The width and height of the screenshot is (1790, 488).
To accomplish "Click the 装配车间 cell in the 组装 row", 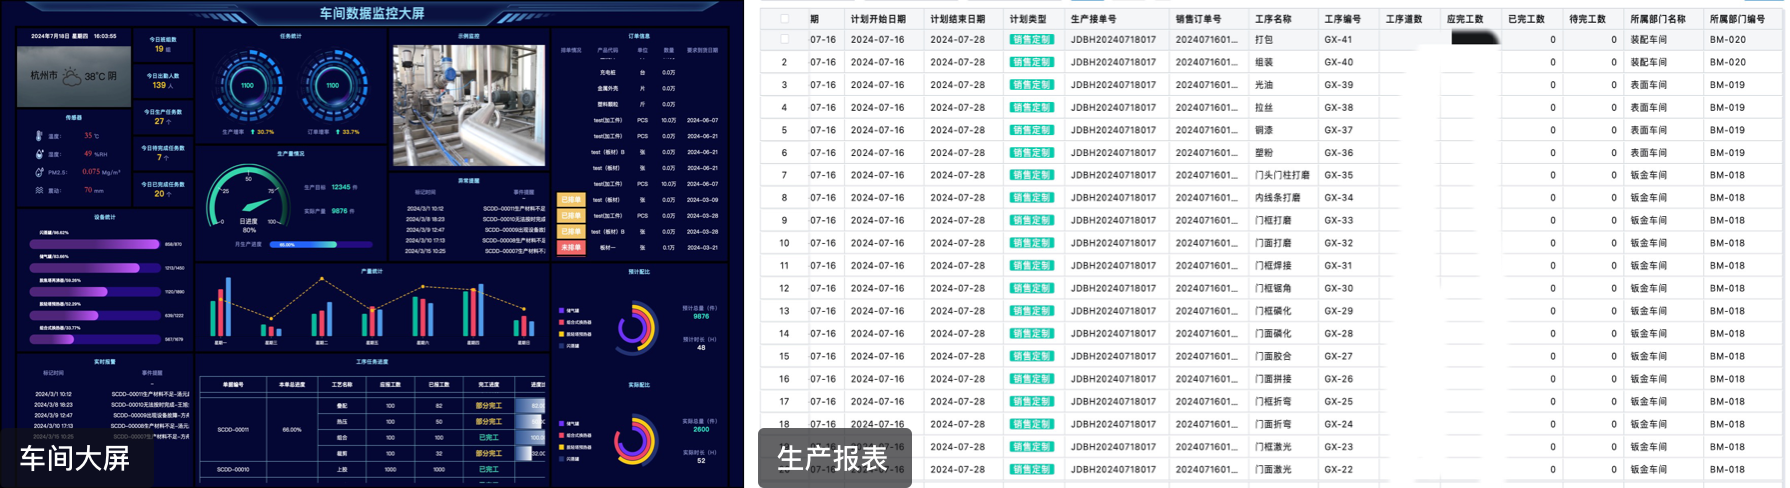I will point(1648,62).
